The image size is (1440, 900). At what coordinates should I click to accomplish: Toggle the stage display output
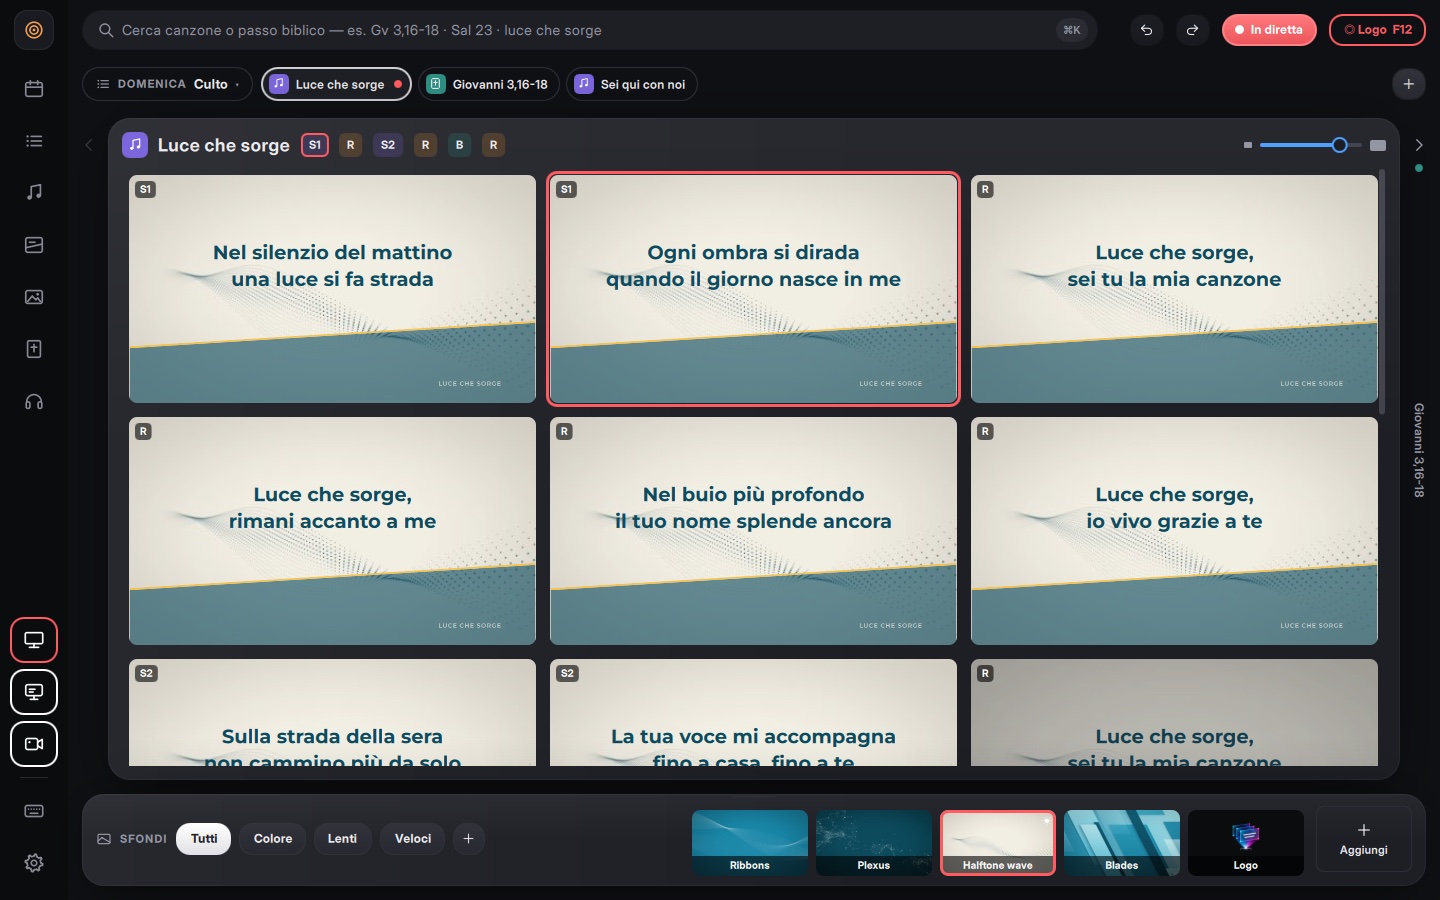coord(34,692)
